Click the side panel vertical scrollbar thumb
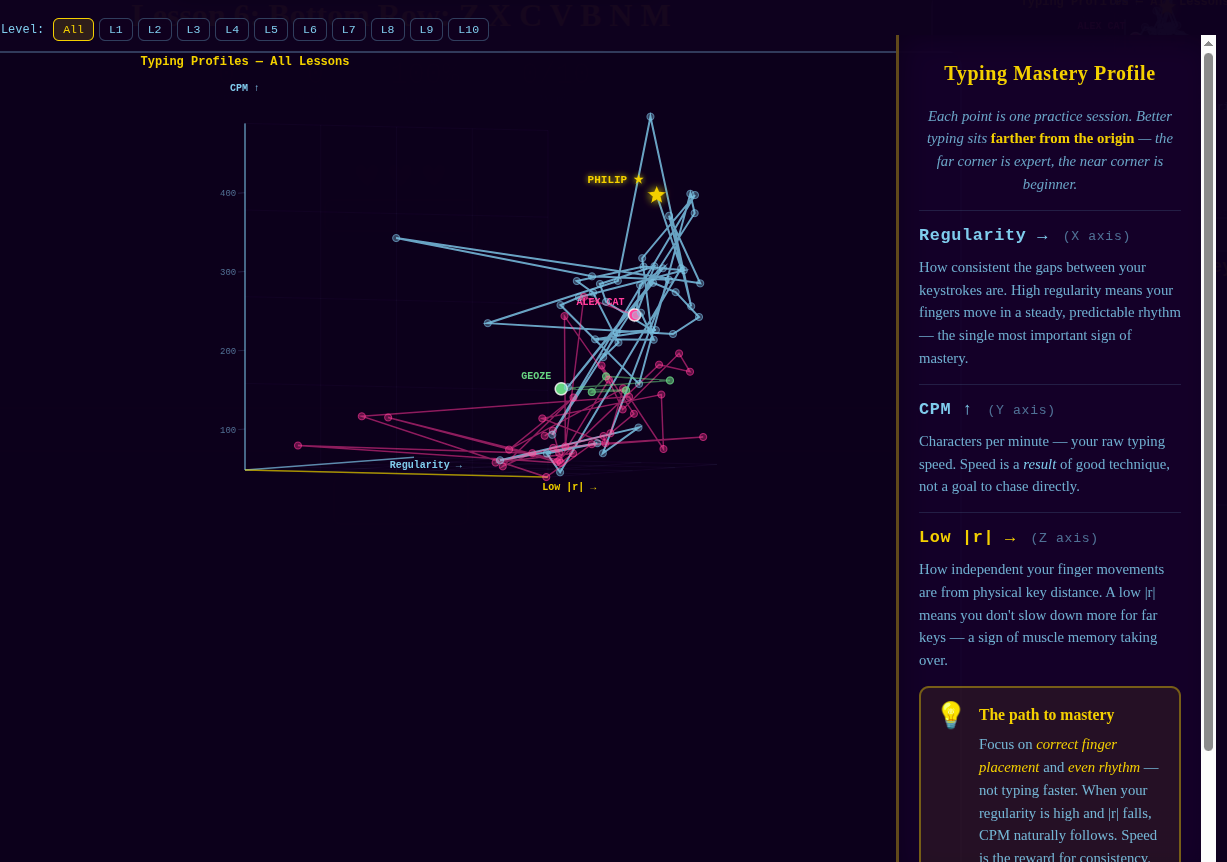 pyautogui.click(x=1208, y=401)
